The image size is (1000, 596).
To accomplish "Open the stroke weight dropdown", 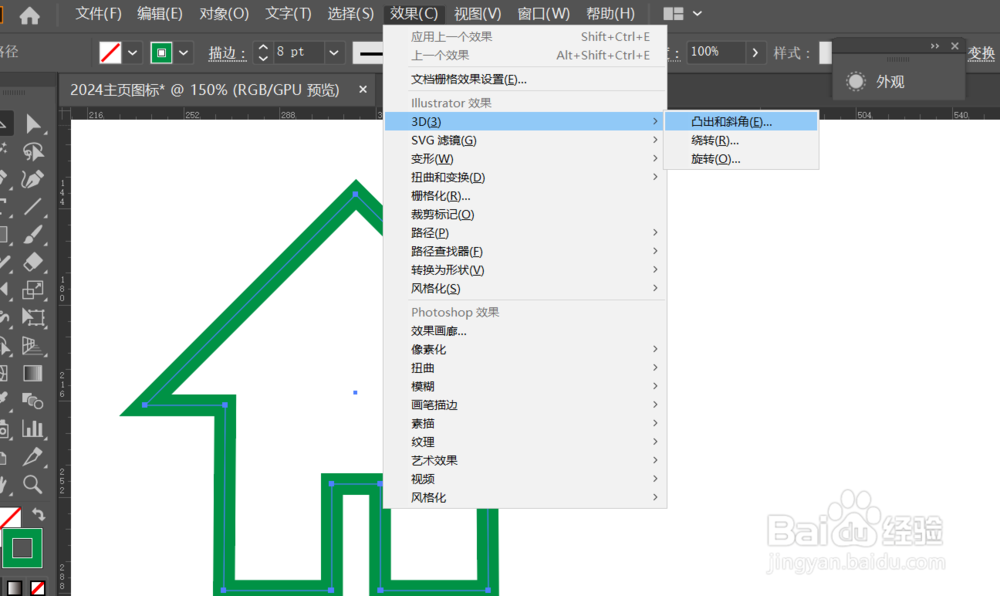I will (333, 50).
